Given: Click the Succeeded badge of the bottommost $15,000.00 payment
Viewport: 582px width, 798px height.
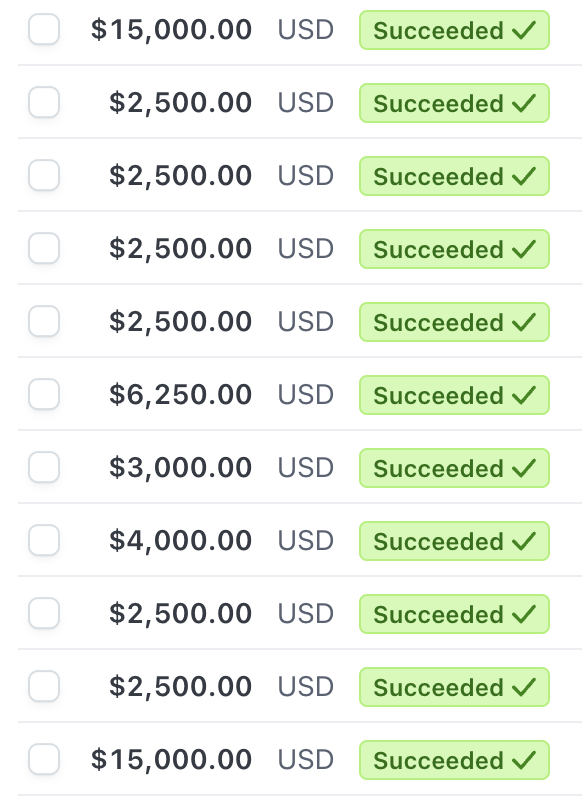Looking at the screenshot, I should (454, 760).
